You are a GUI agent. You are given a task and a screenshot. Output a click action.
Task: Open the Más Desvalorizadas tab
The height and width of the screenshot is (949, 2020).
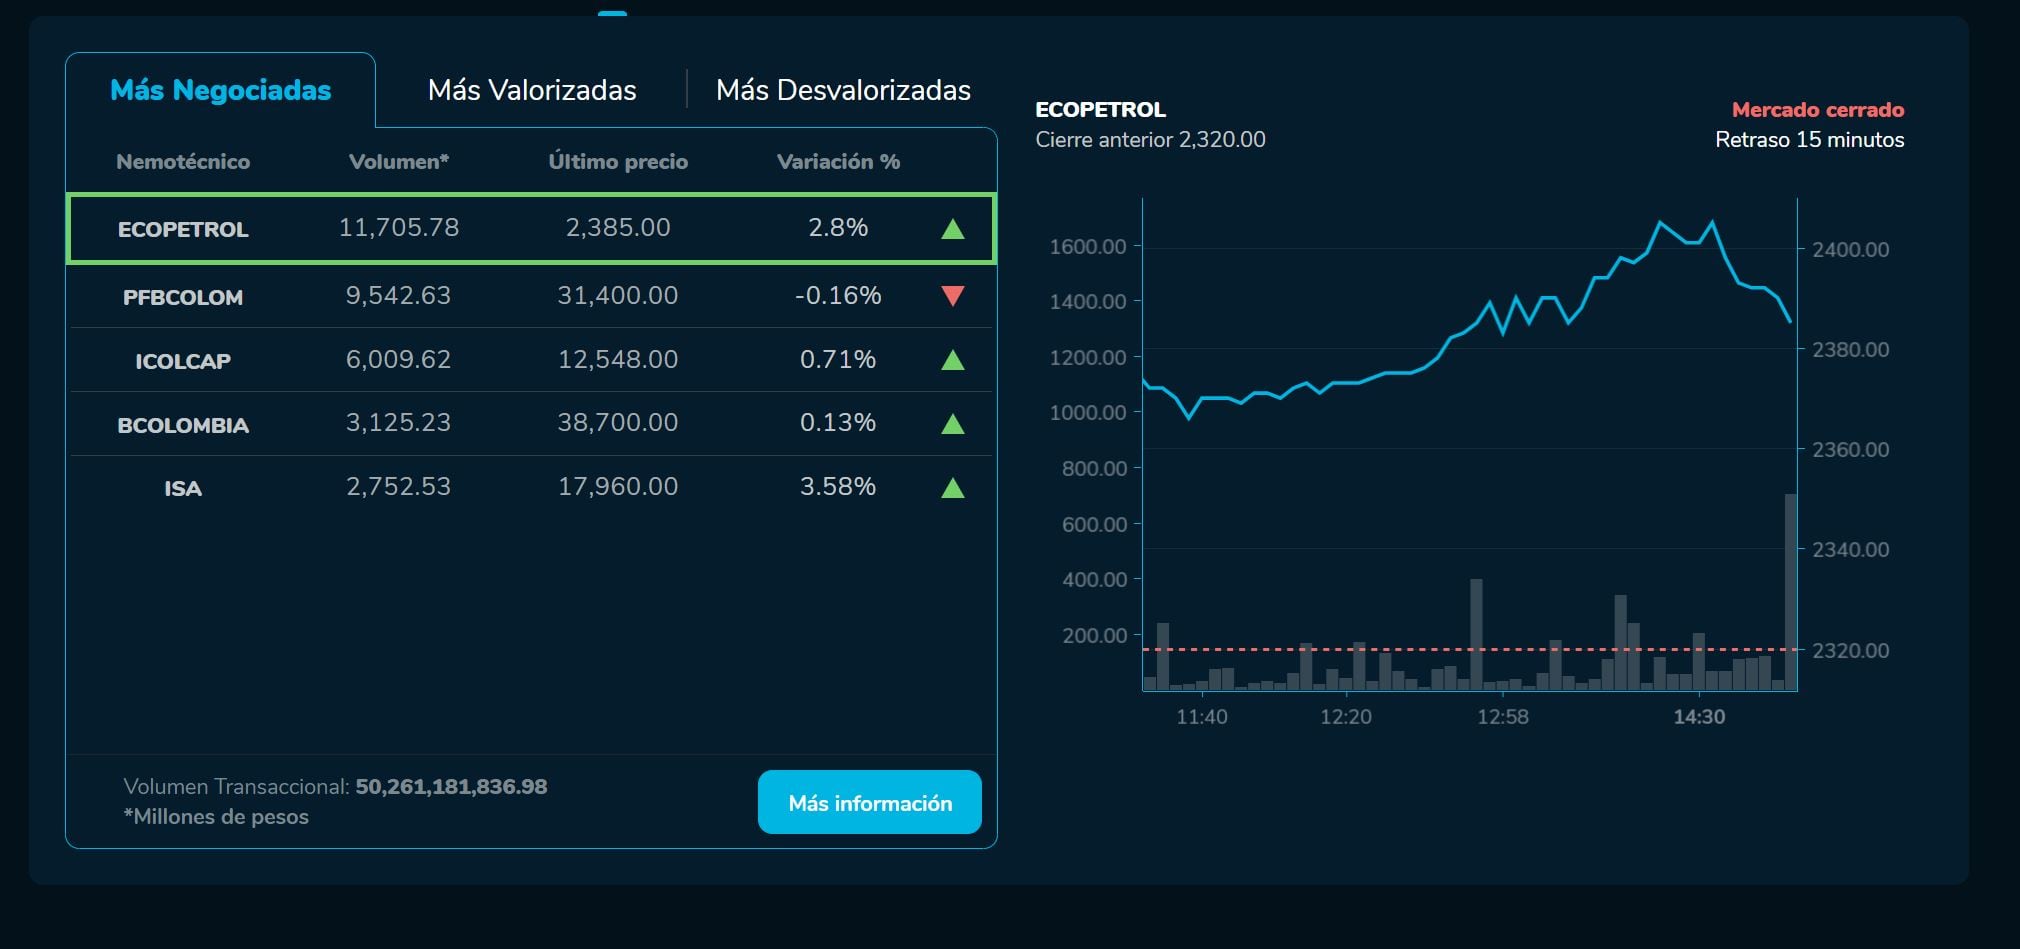[x=842, y=90]
